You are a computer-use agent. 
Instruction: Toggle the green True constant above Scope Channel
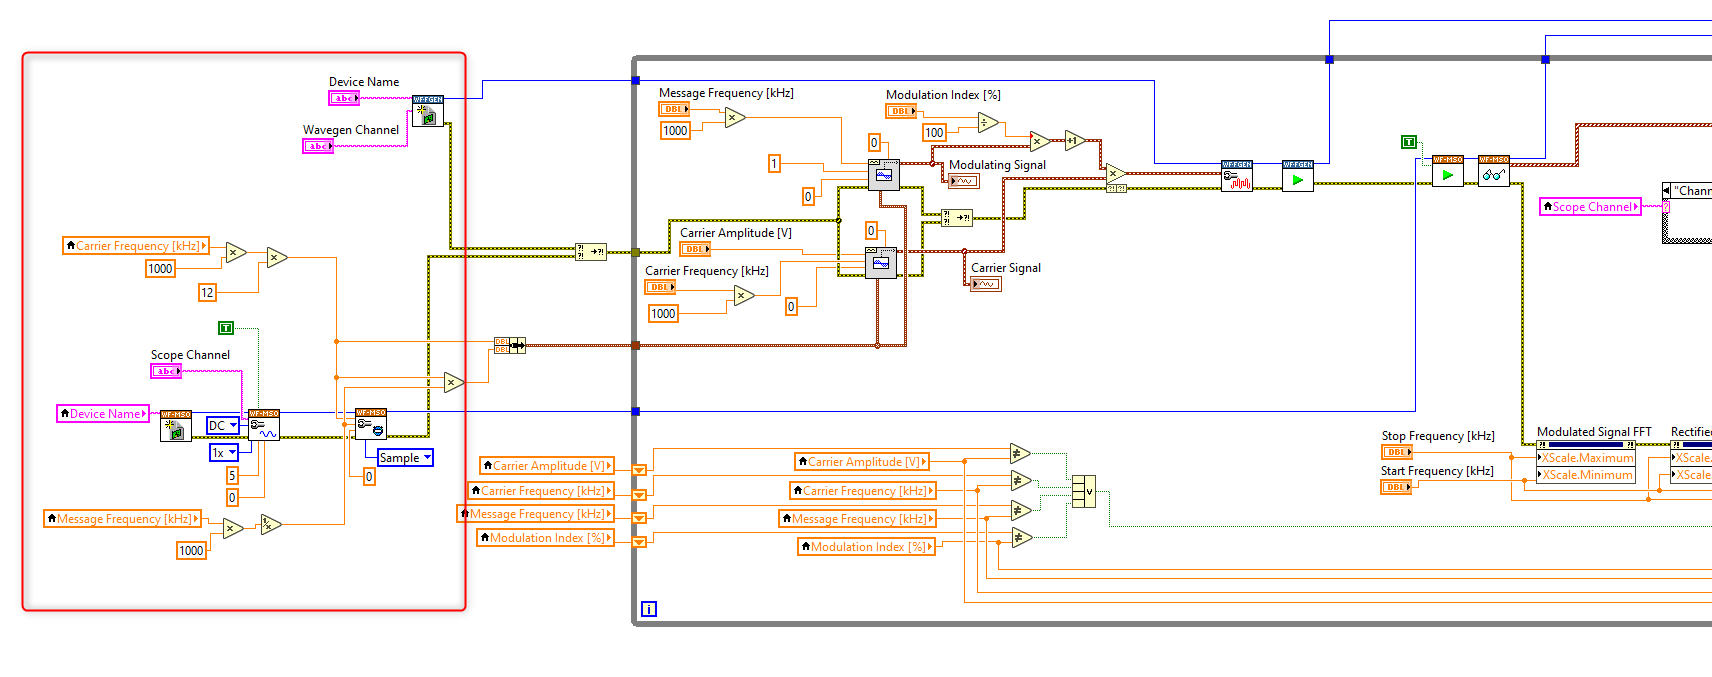pos(226,328)
